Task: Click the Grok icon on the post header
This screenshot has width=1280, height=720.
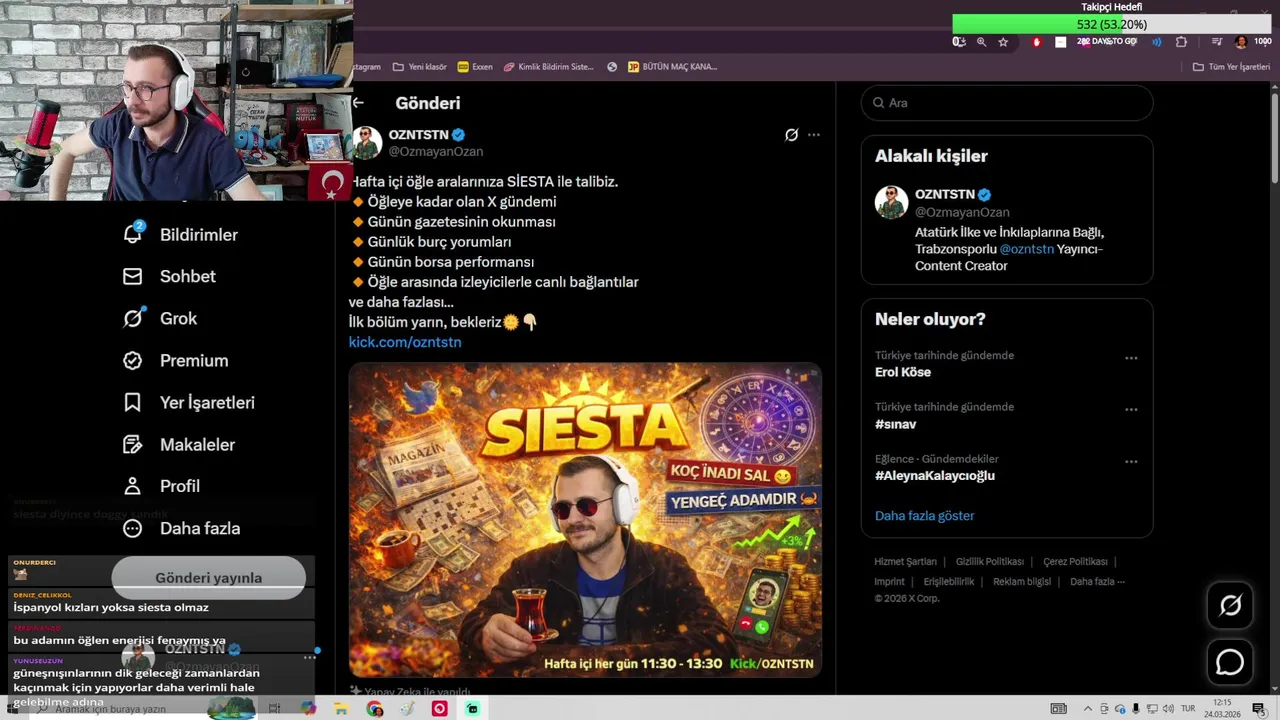Action: coord(791,134)
